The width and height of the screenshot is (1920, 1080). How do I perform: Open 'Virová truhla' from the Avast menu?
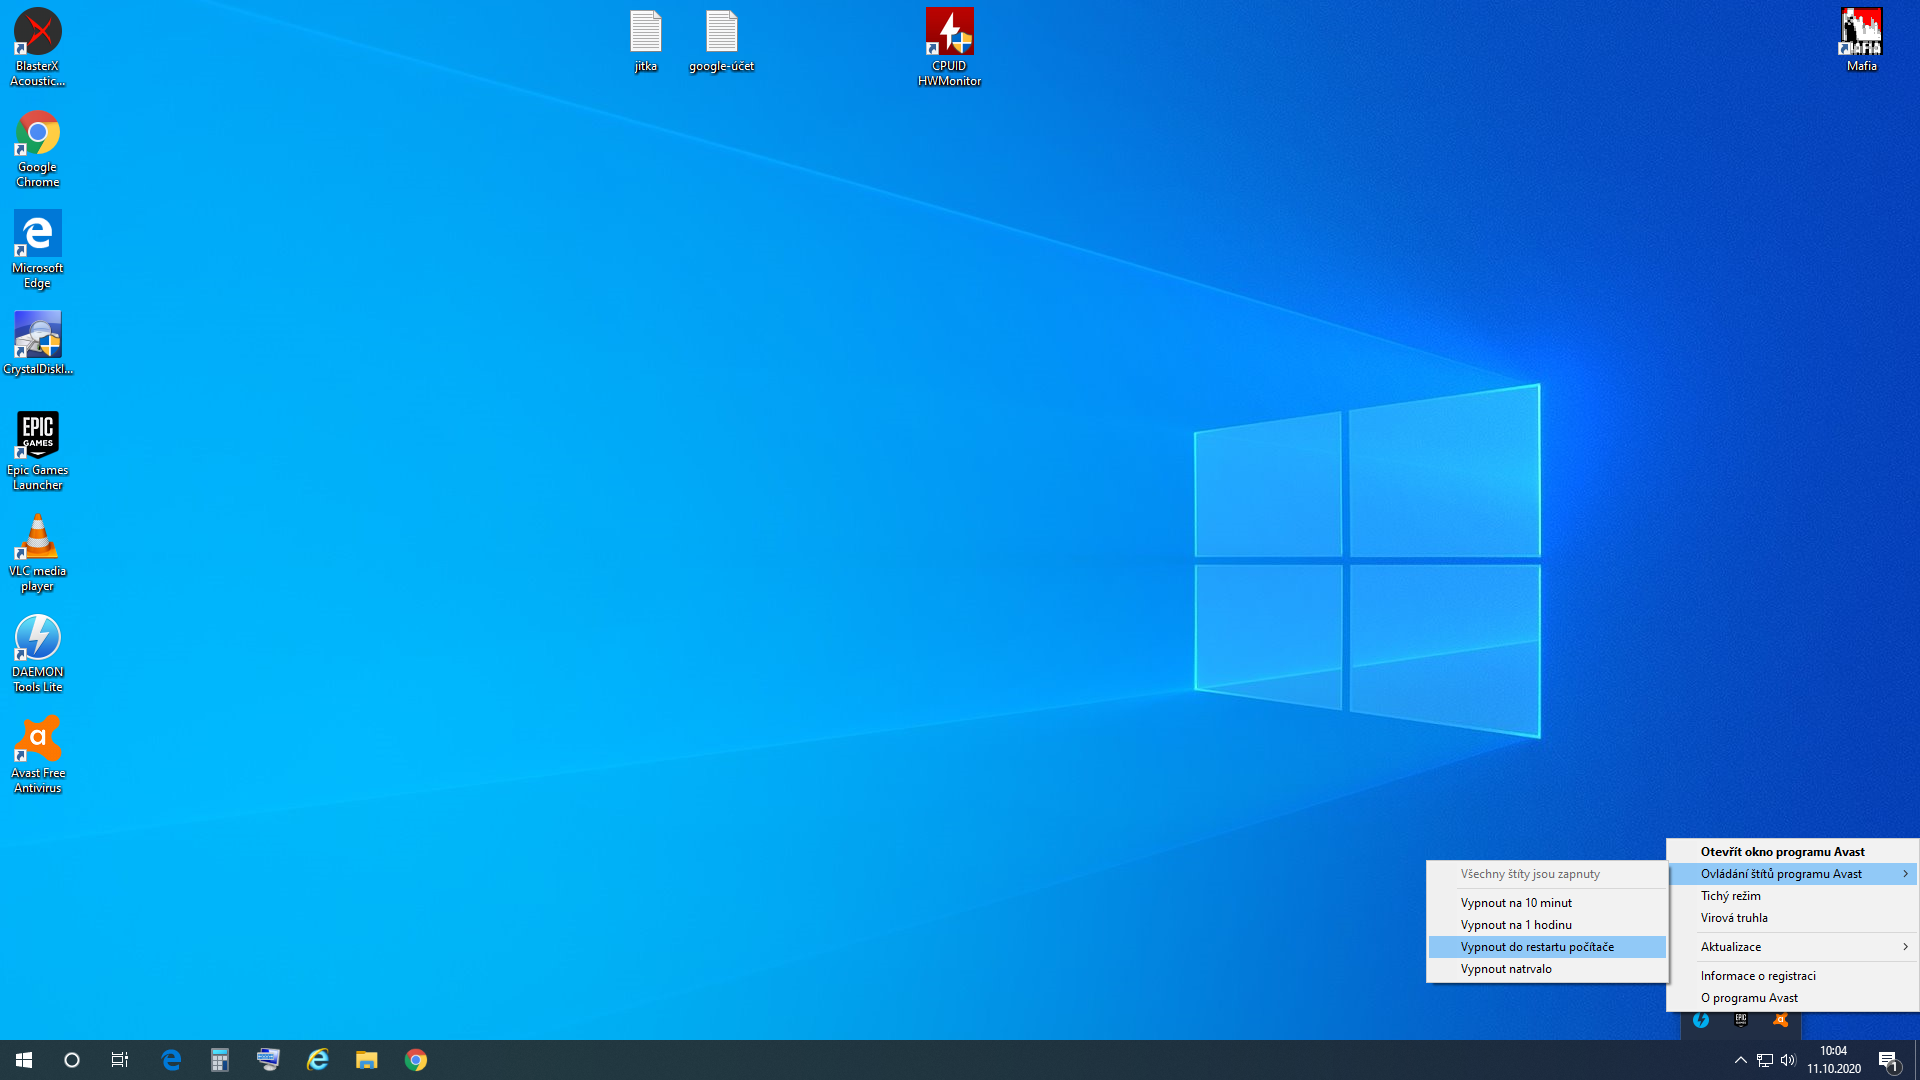pyautogui.click(x=1734, y=918)
